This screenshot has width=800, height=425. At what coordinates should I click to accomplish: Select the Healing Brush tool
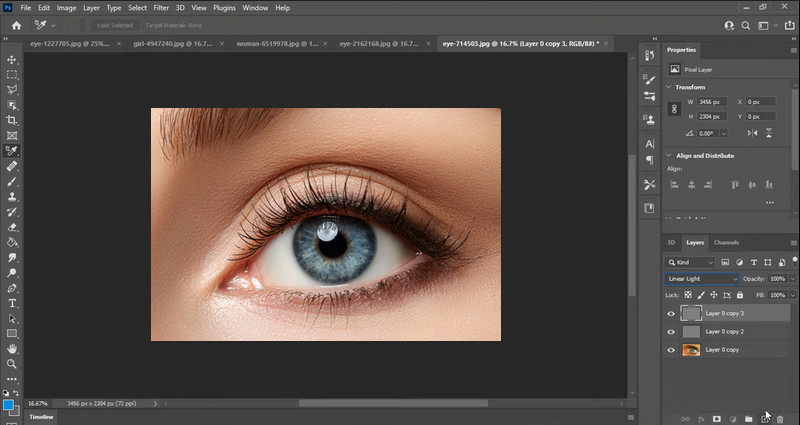point(12,166)
